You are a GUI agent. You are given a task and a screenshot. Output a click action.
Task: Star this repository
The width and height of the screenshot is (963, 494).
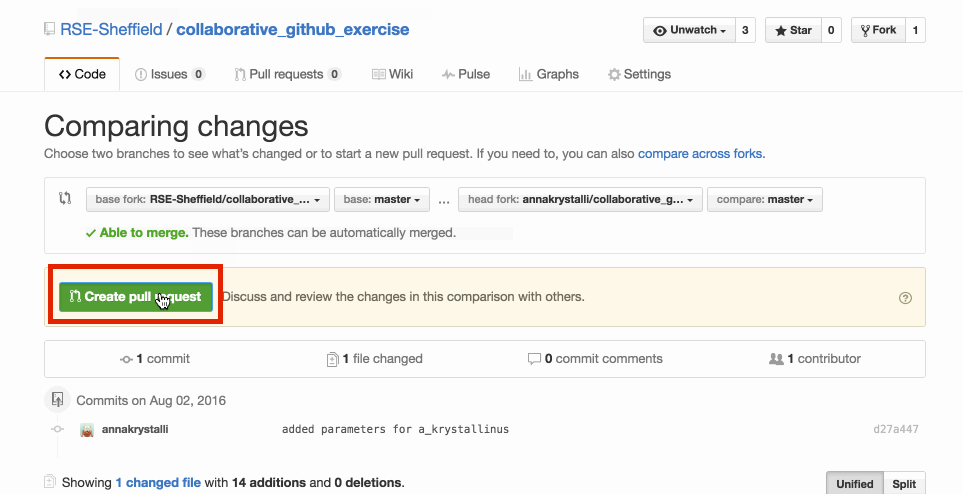pyautogui.click(x=793, y=30)
